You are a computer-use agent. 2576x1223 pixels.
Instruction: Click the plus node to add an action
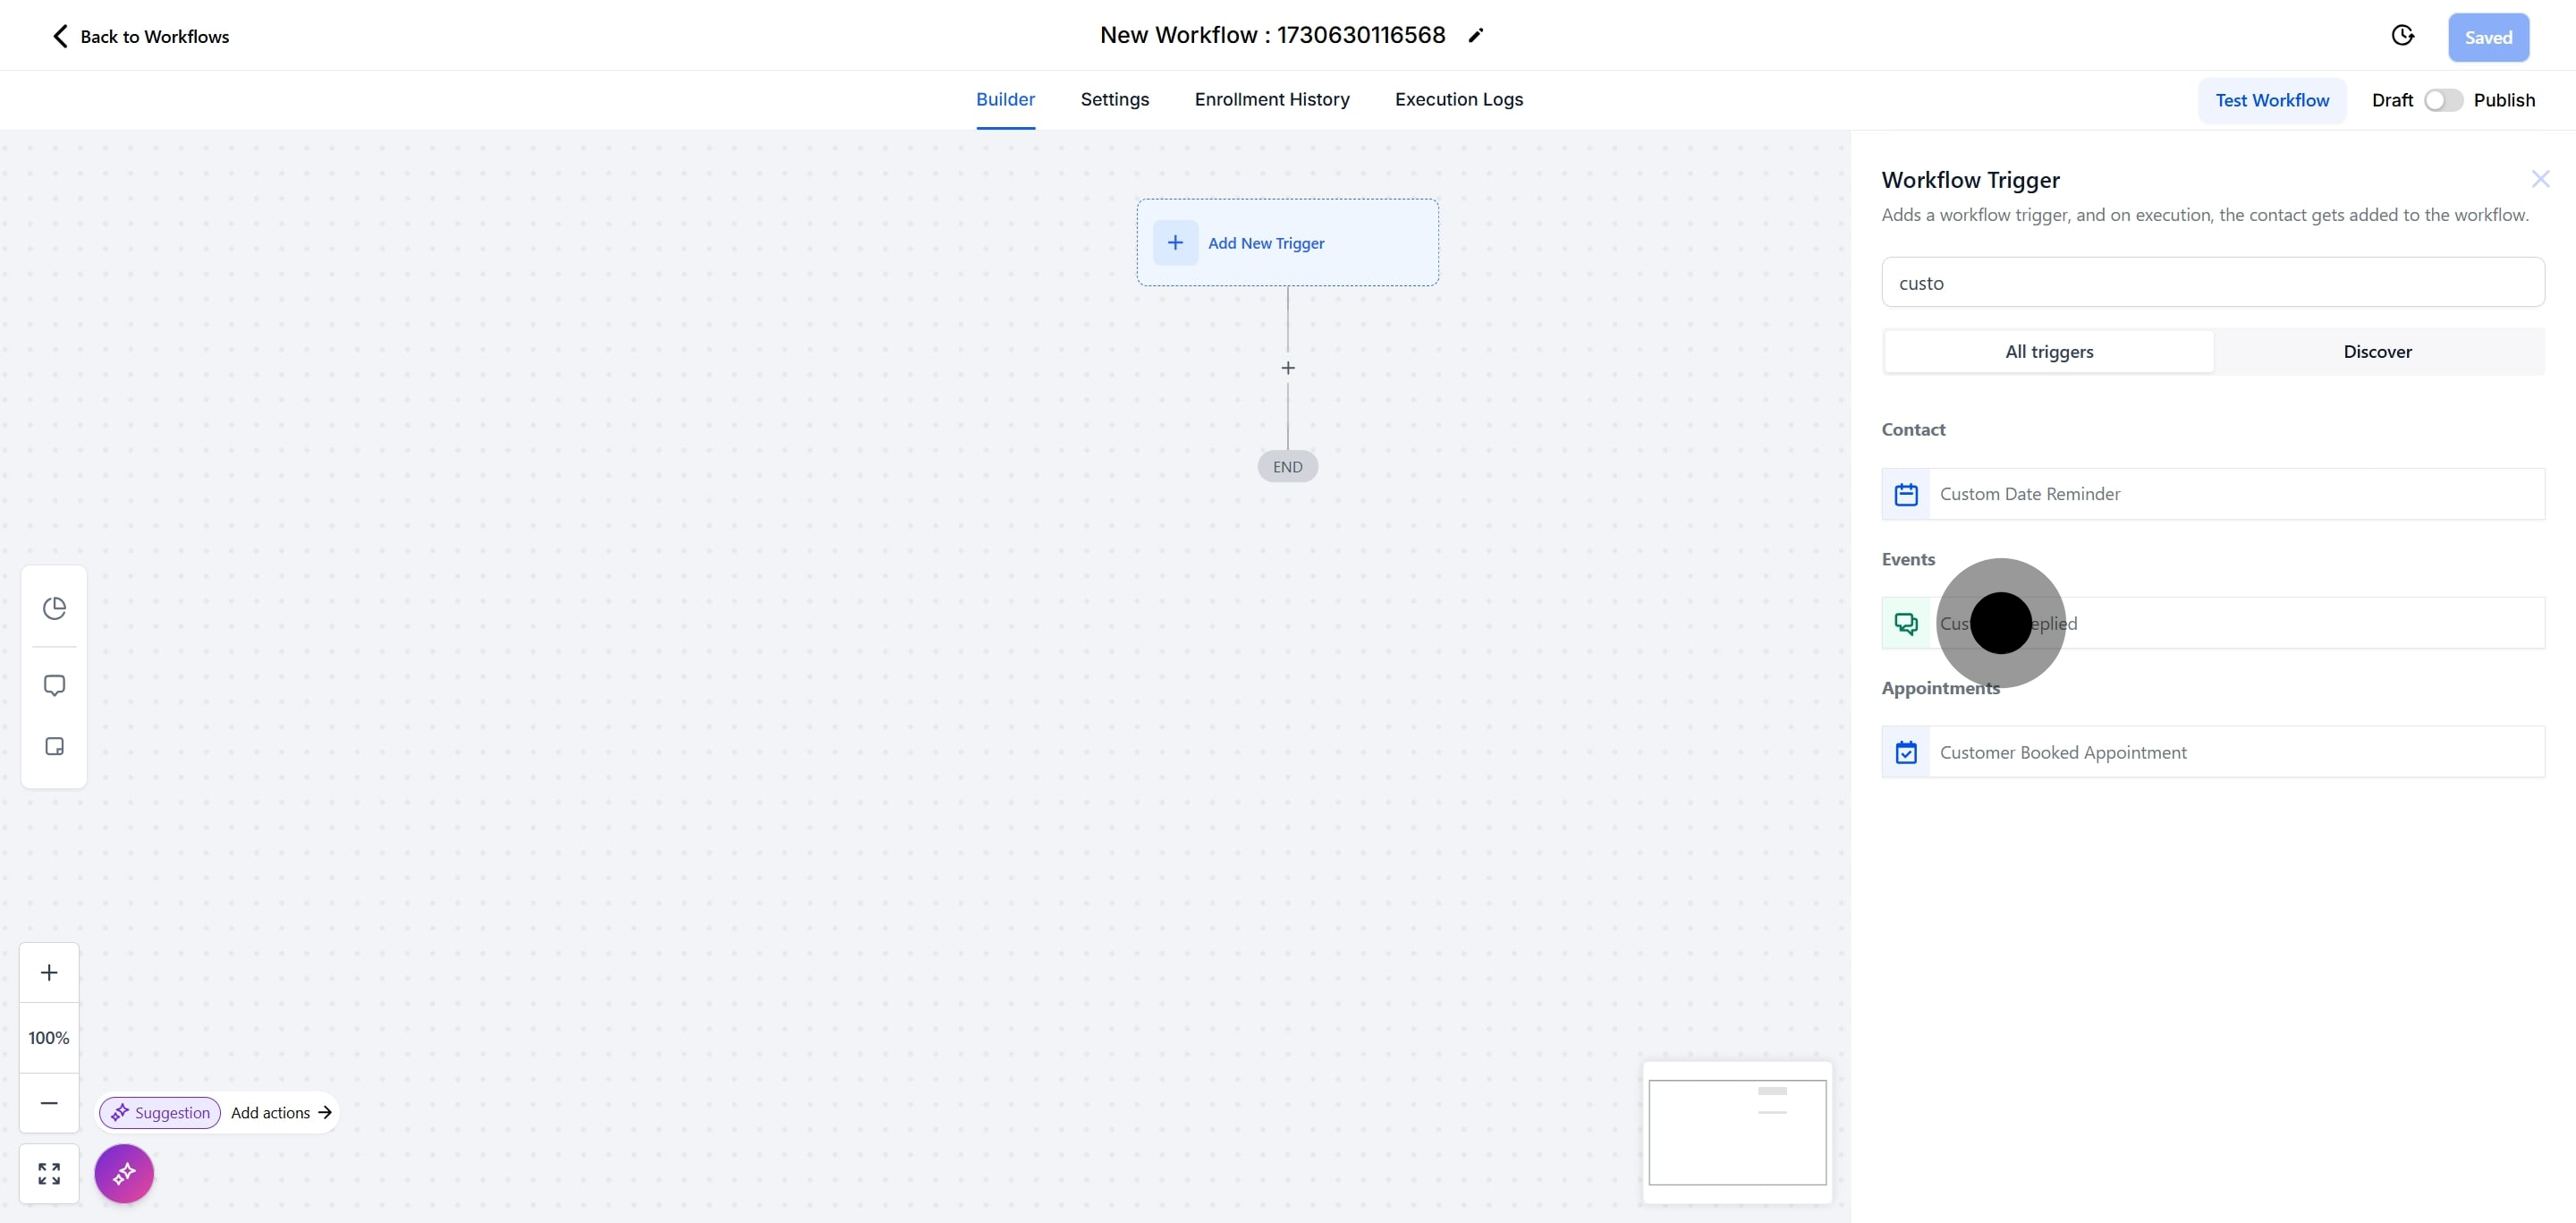1287,368
